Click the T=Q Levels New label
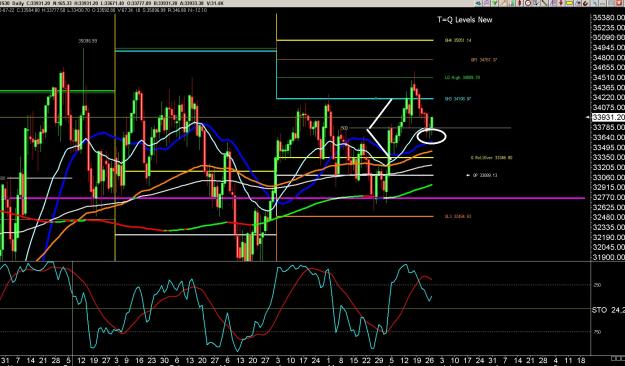625x366 pixels. click(464, 20)
